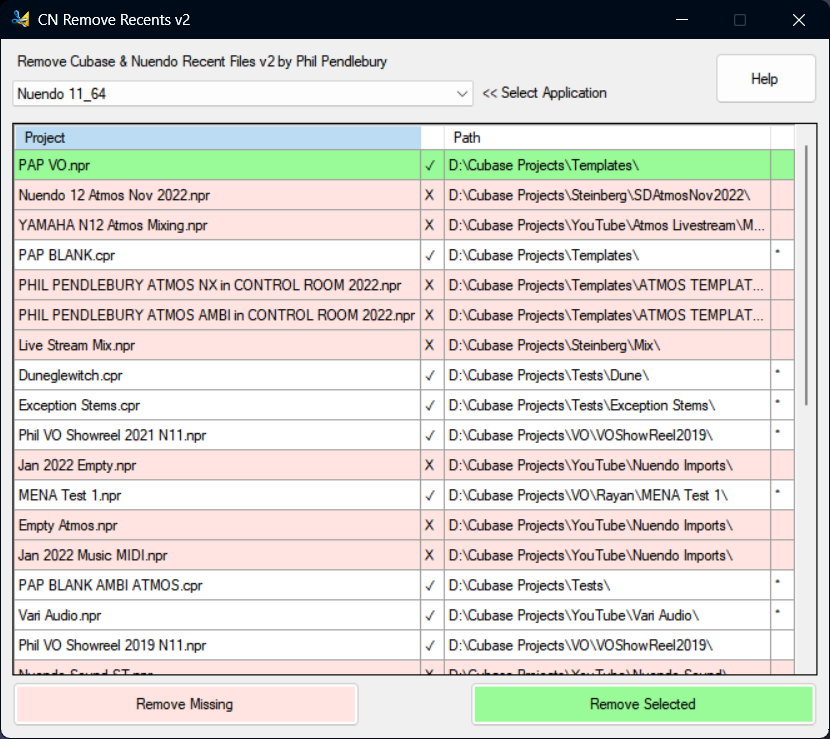This screenshot has height=739, width=830.
Task: Click the asterisk marker on Duneglewitch.cpr row
Action: (x=778, y=373)
